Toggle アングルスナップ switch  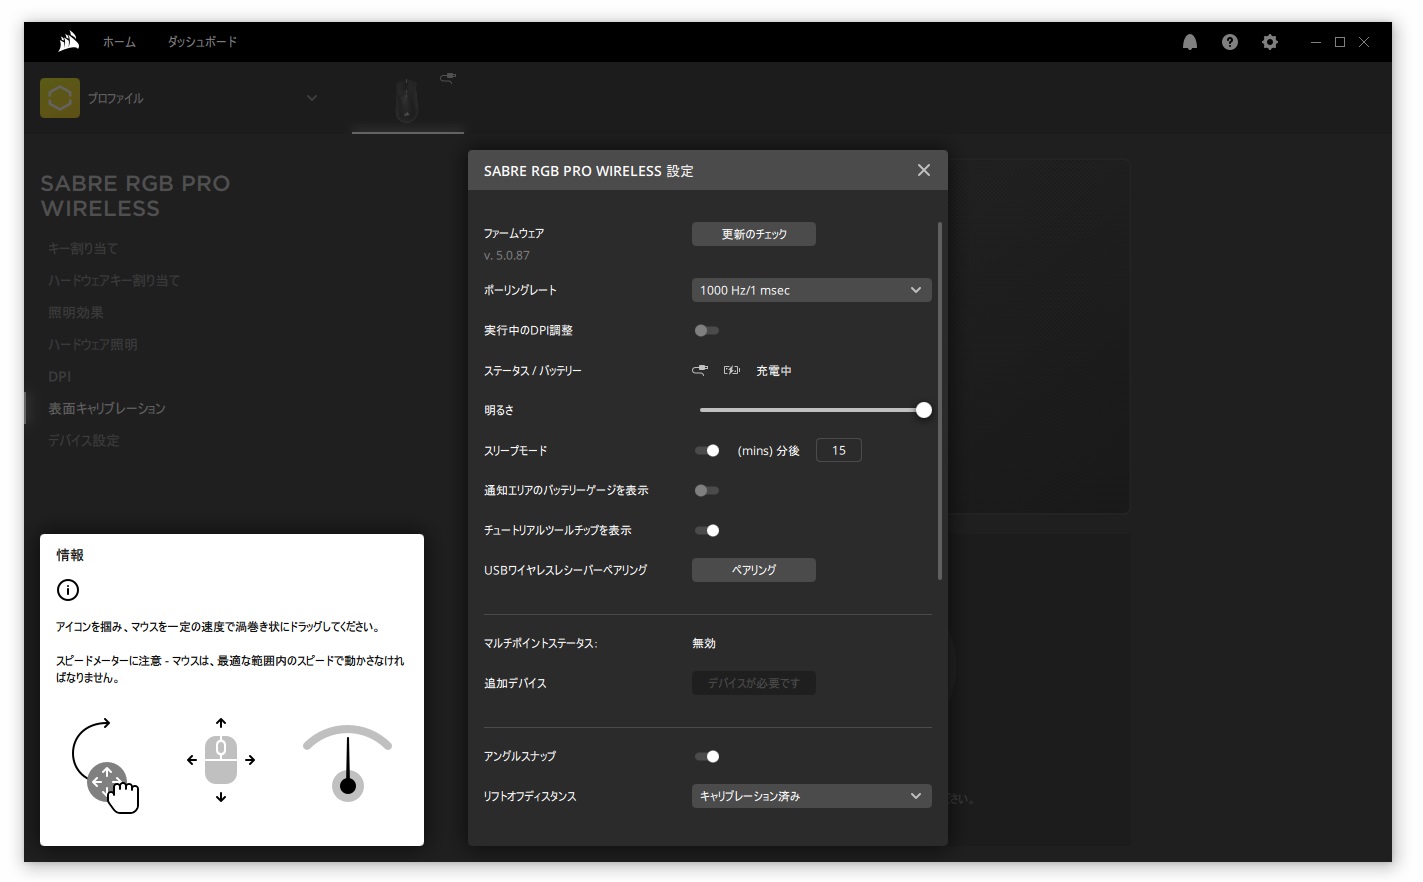click(707, 756)
